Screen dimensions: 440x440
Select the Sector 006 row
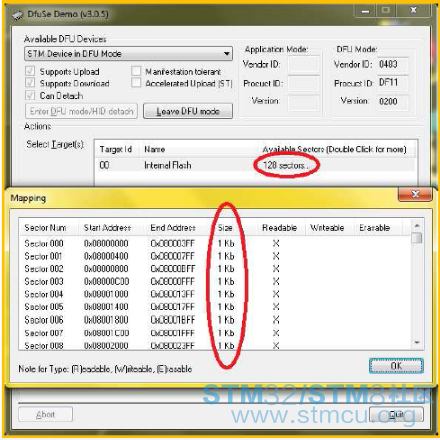click(215, 320)
